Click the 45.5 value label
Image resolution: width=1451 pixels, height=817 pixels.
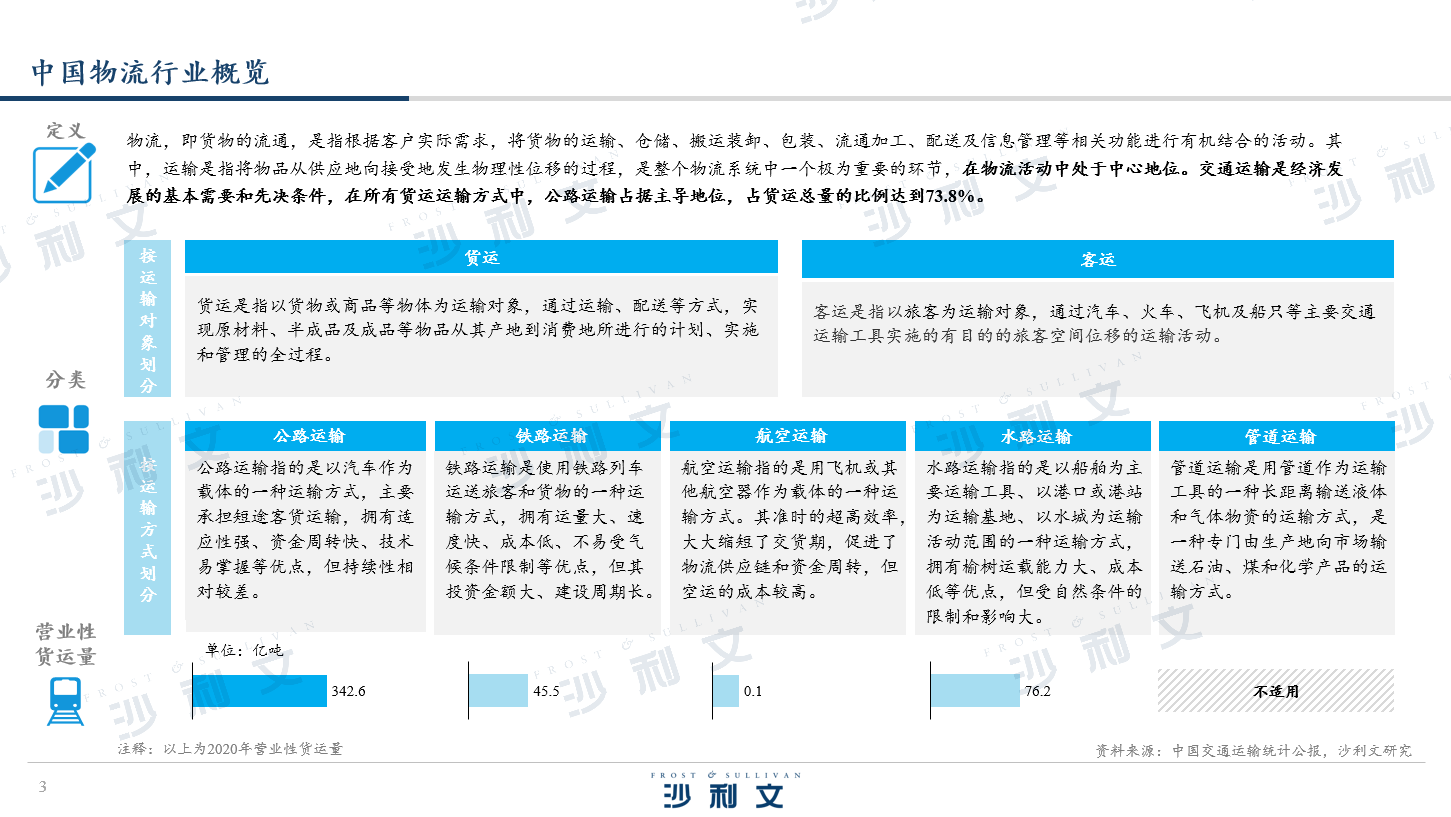point(546,692)
